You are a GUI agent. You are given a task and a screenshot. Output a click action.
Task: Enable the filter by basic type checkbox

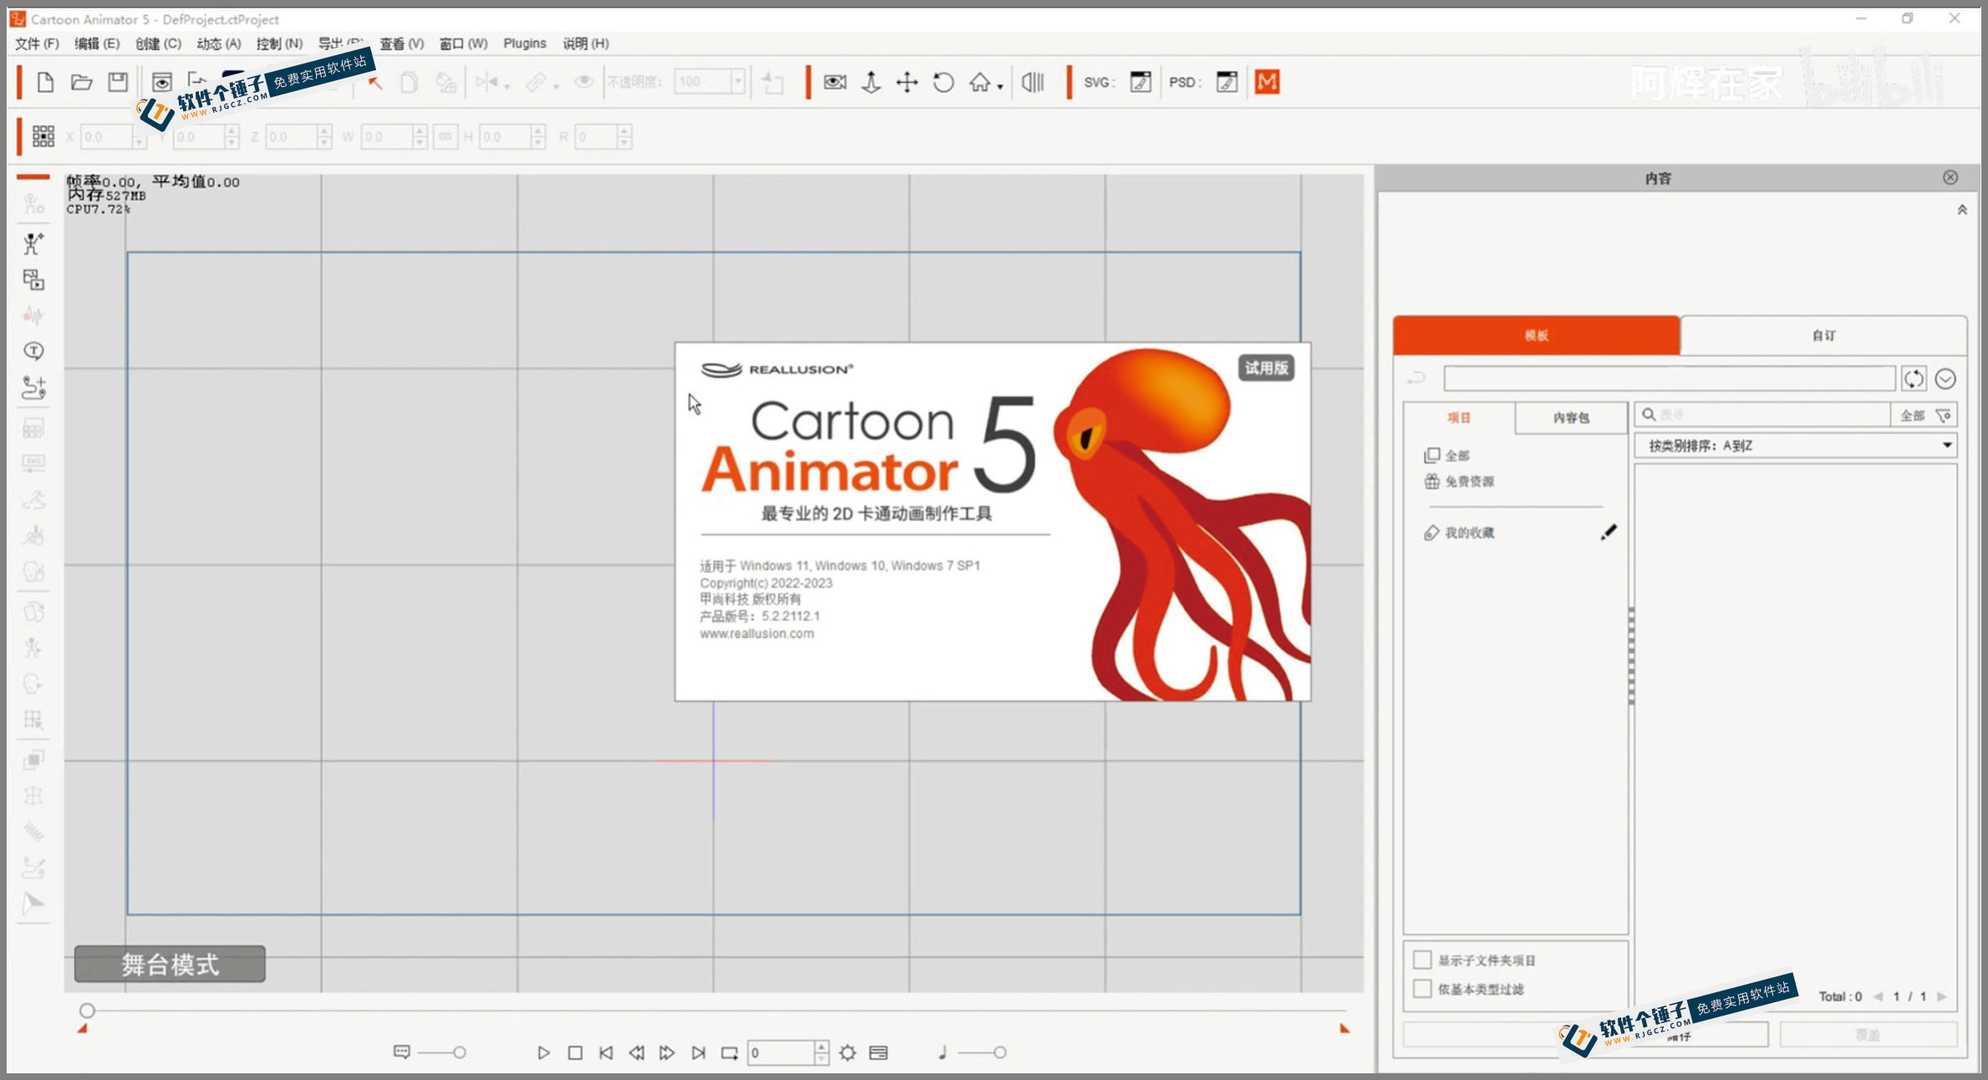coord(1422,989)
